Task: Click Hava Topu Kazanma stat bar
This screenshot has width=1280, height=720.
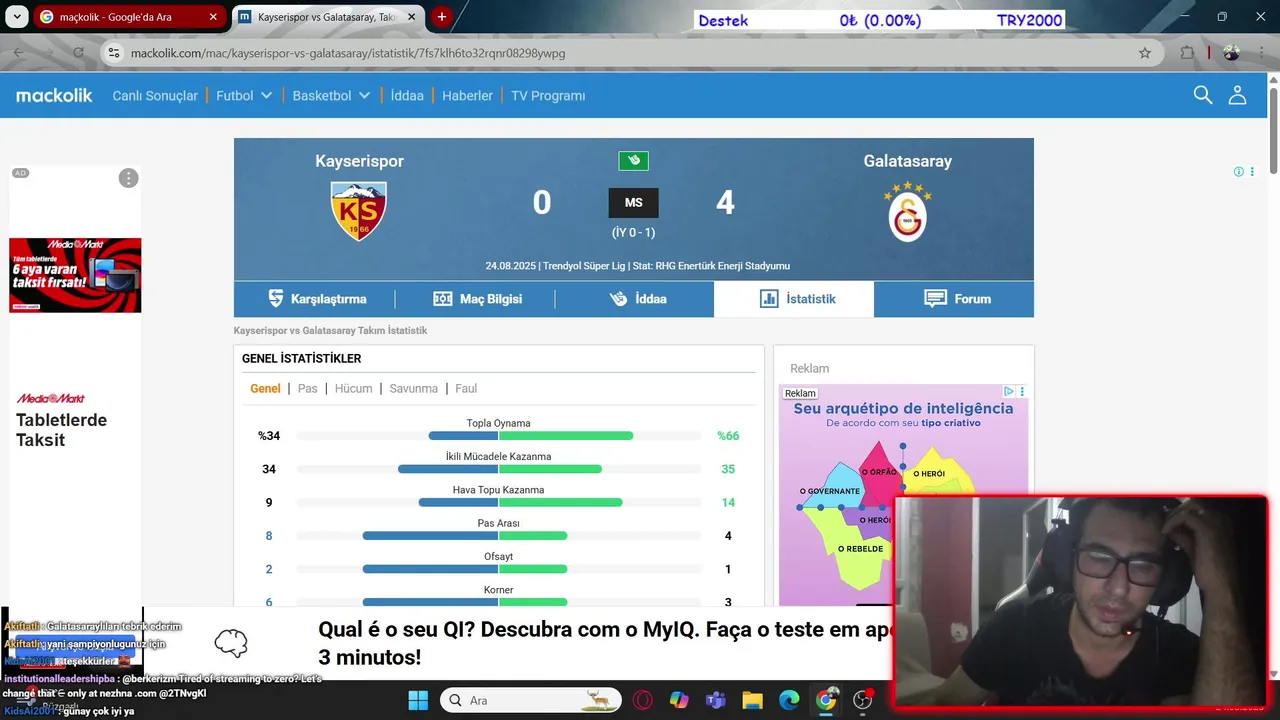Action: tap(498, 502)
